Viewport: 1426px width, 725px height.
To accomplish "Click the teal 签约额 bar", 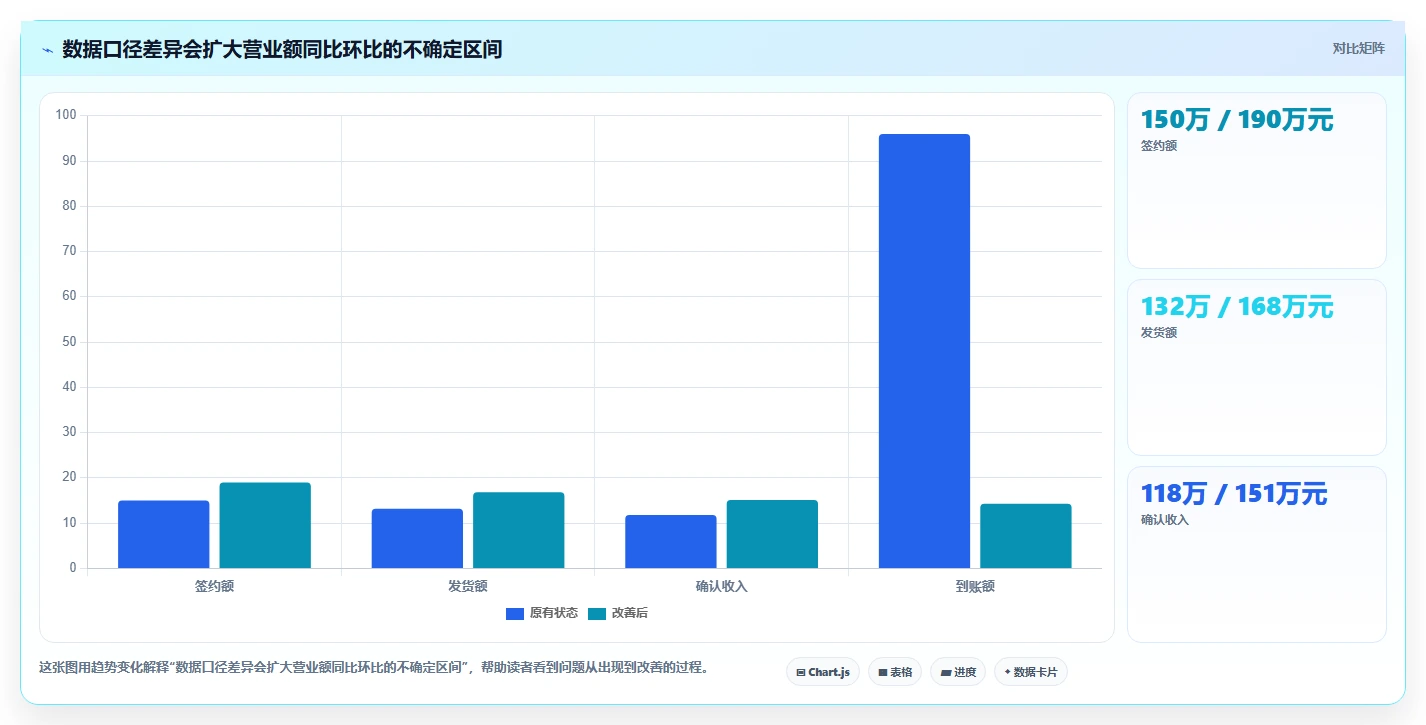I will tap(265, 525).
